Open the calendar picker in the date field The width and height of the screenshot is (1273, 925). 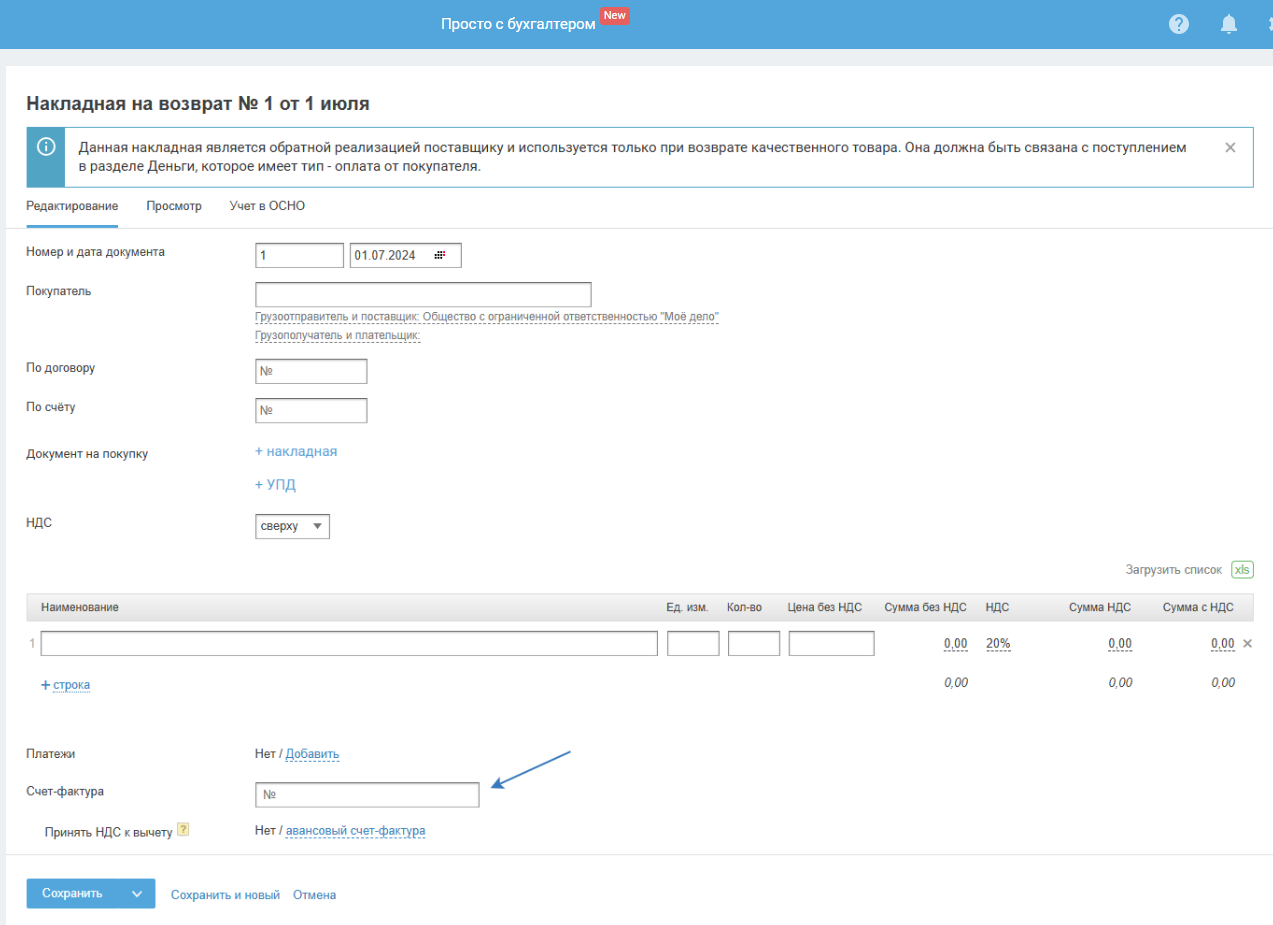pos(439,256)
